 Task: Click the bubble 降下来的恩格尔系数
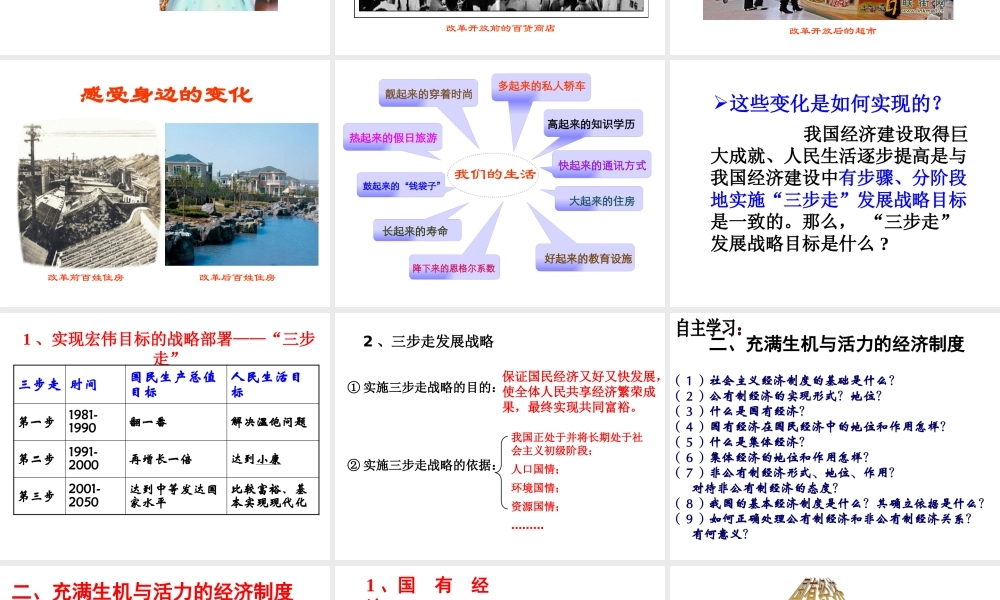click(x=453, y=268)
